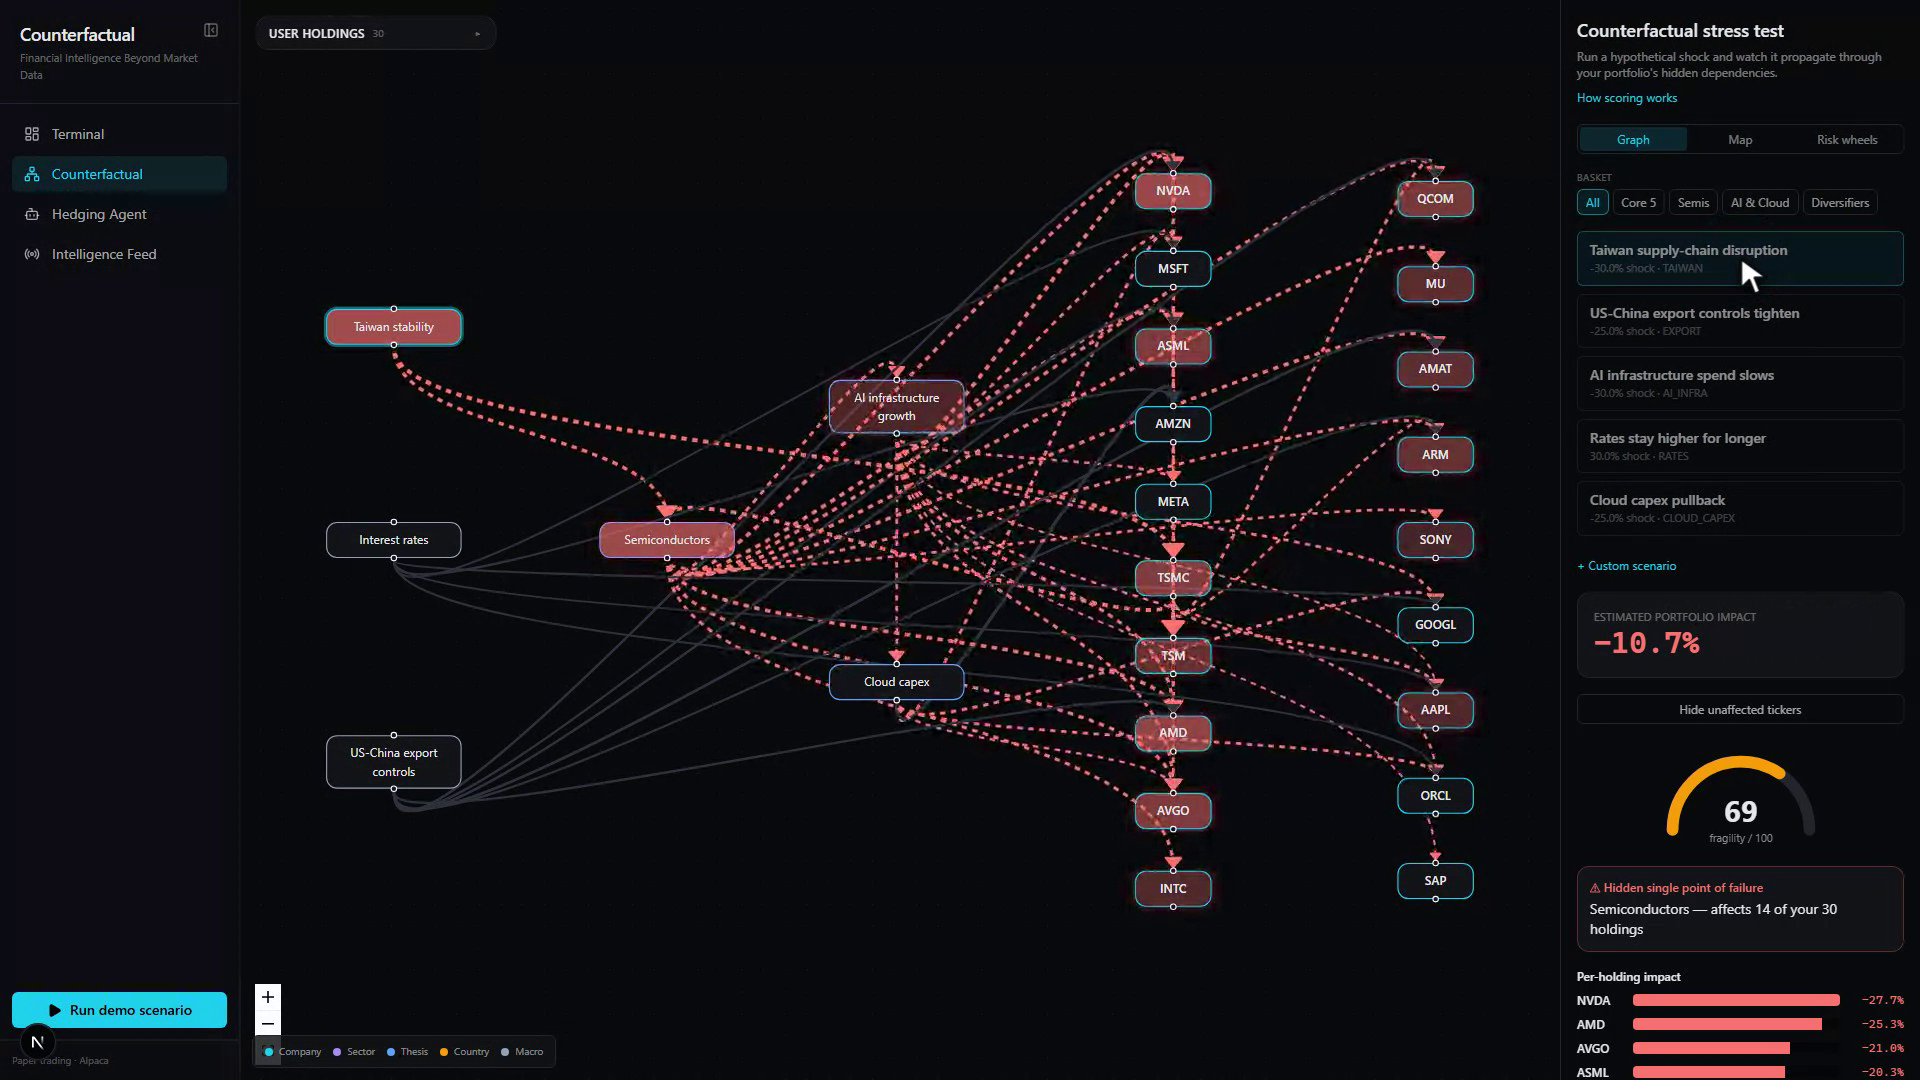Select the ARM company node
Viewport: 1920px width, 1080px height.
pos(1435,455)
